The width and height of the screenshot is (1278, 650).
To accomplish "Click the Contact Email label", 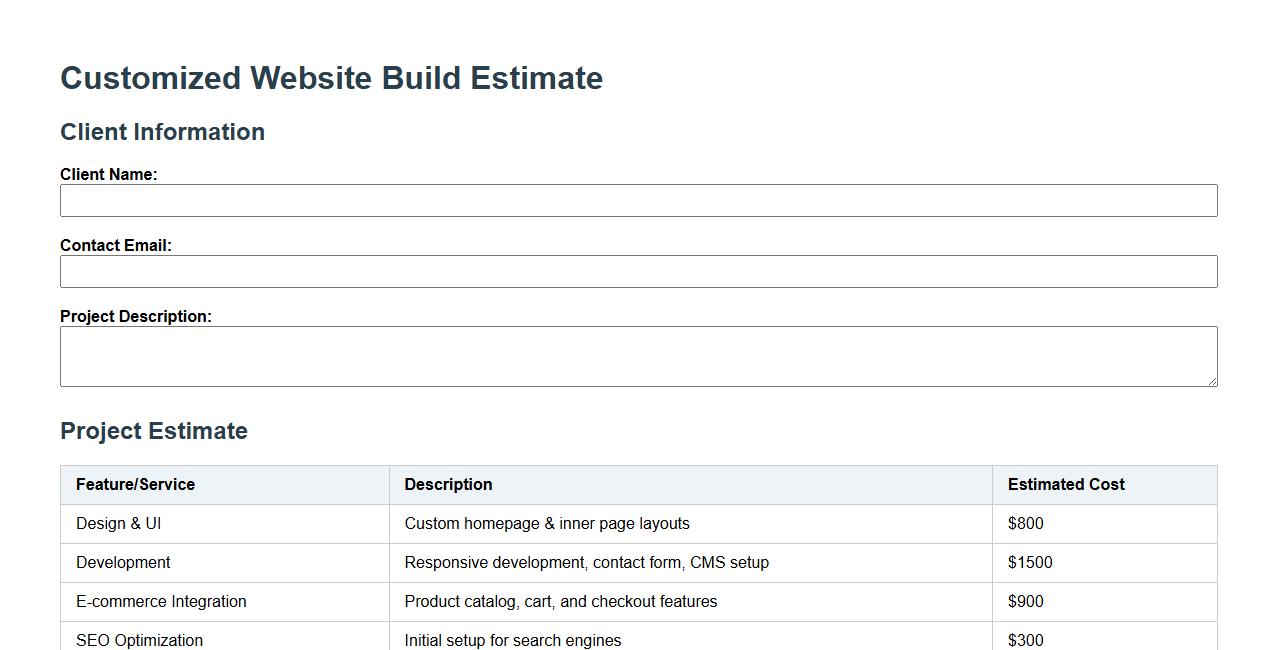I will 116,245.
